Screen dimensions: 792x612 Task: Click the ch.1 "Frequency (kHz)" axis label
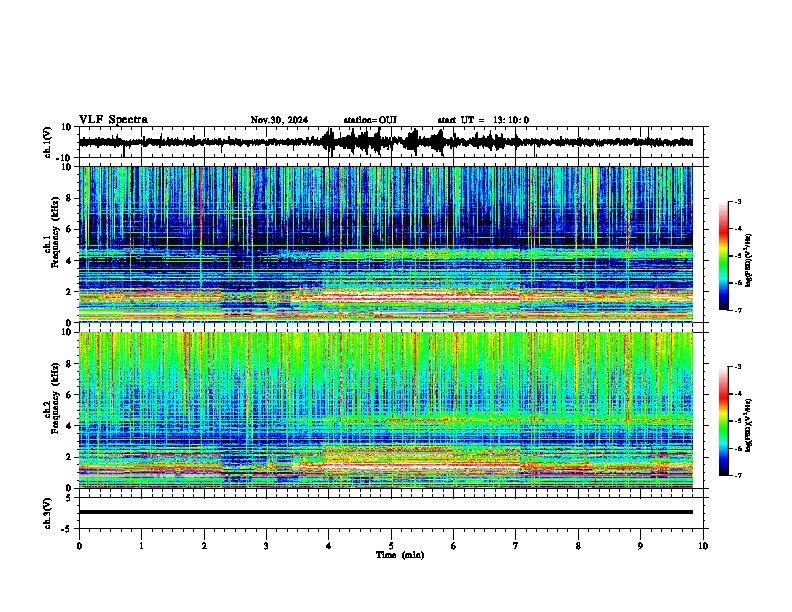[55, 232]
